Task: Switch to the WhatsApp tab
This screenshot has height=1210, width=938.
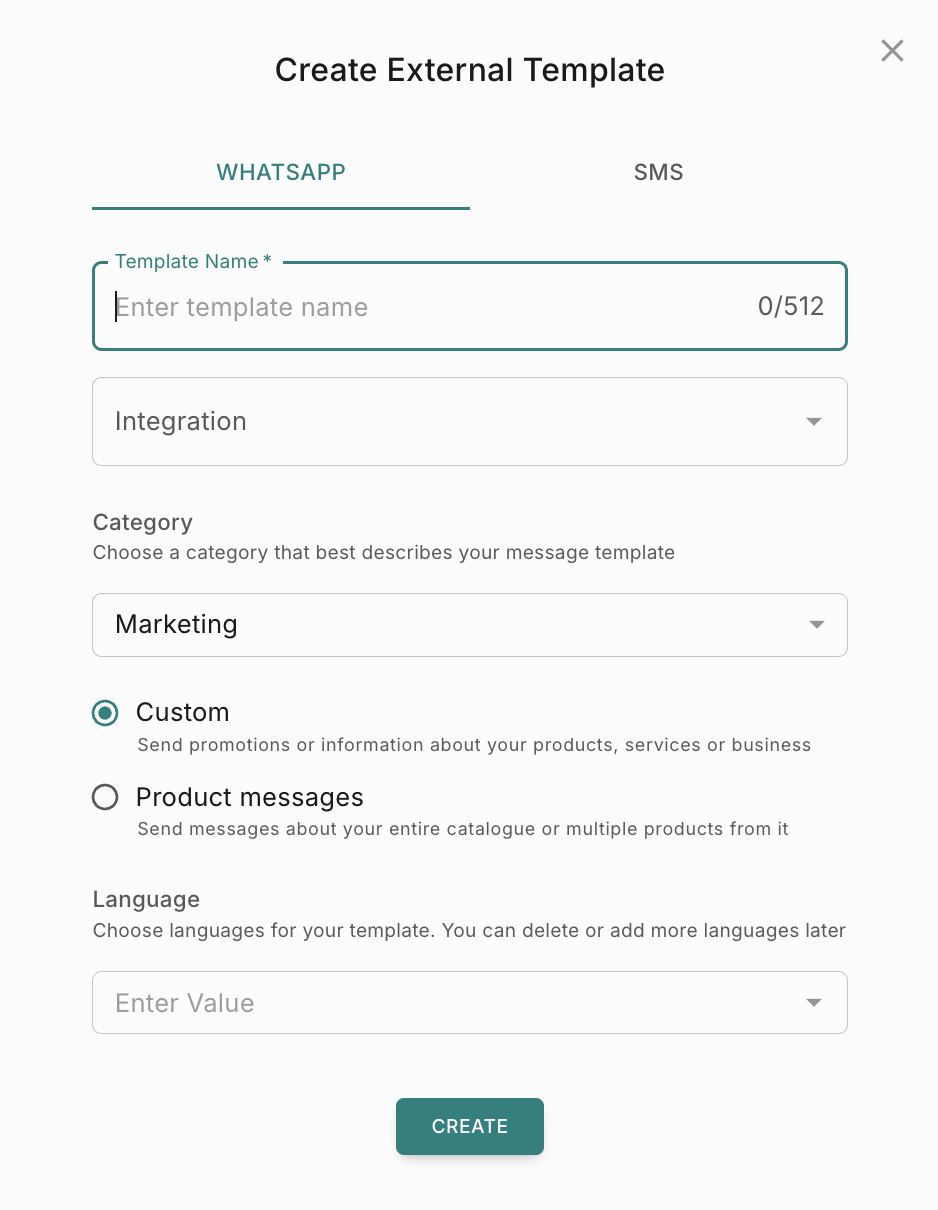Action: (281, 172)
